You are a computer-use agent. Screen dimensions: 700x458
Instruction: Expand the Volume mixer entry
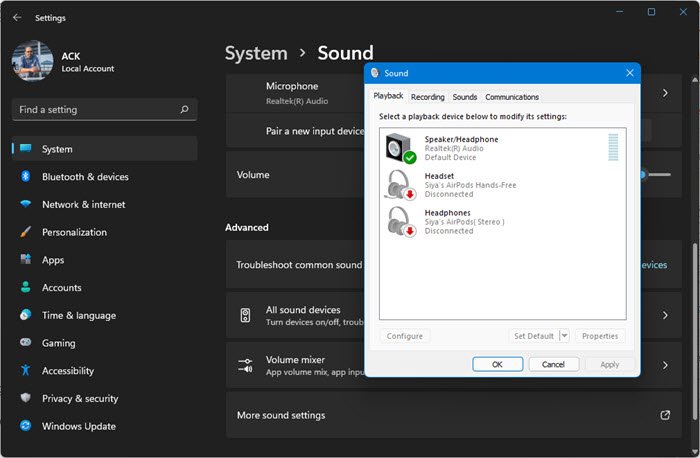[x=665, y=365]
